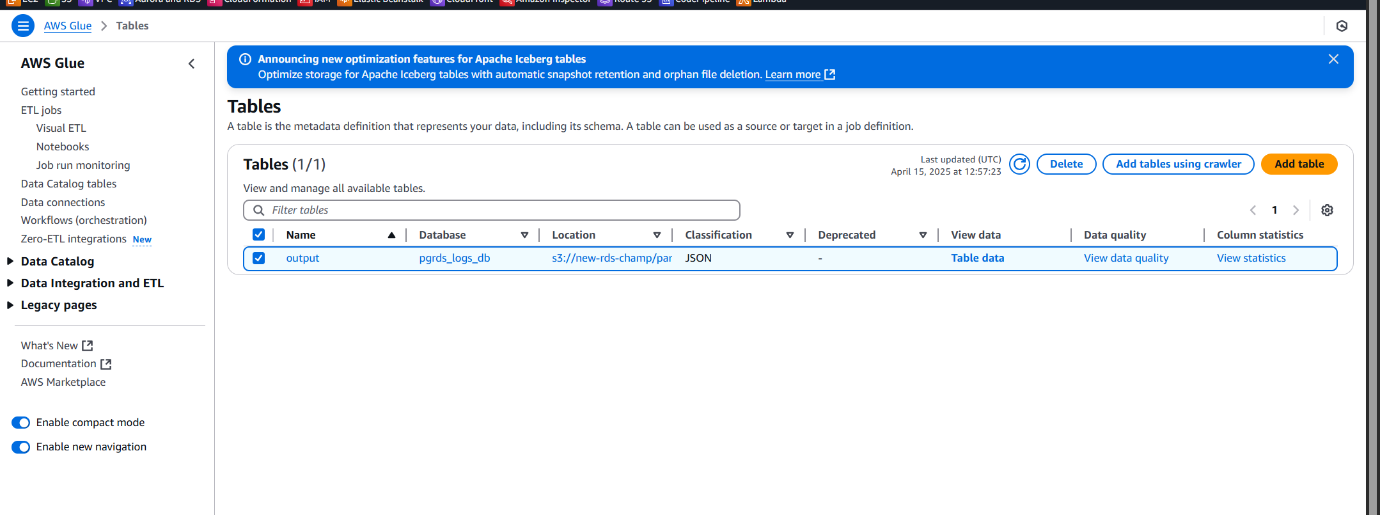Open AWS Glue breadcrumb link
The width and height of the screenshot is (1380, 515).
coord(68,26)
